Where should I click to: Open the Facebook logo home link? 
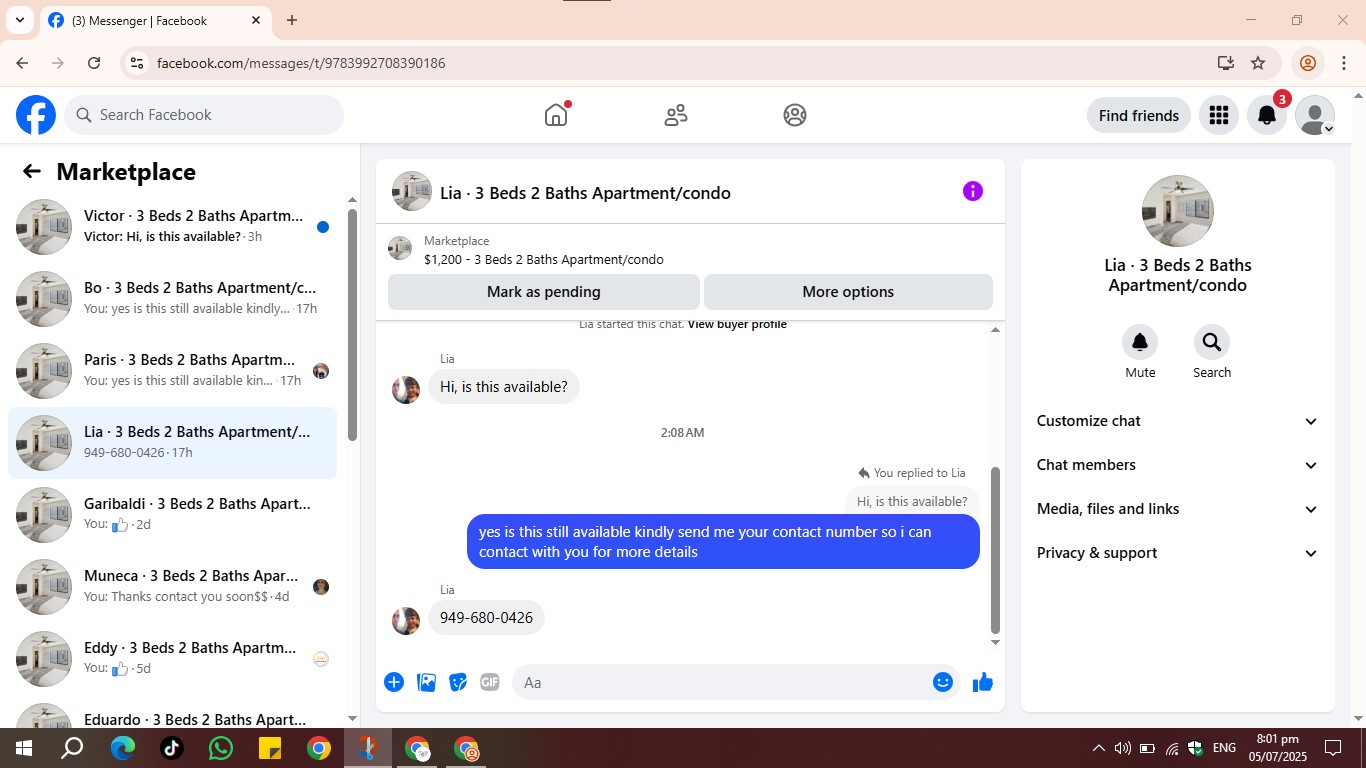36,115
